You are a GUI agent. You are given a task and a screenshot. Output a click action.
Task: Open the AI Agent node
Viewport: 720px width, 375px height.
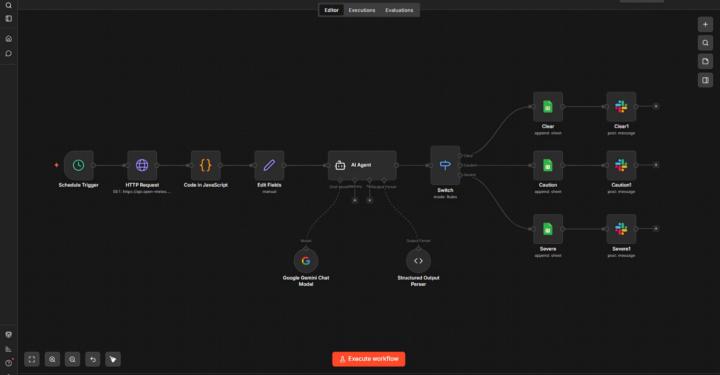pos(362,165)
